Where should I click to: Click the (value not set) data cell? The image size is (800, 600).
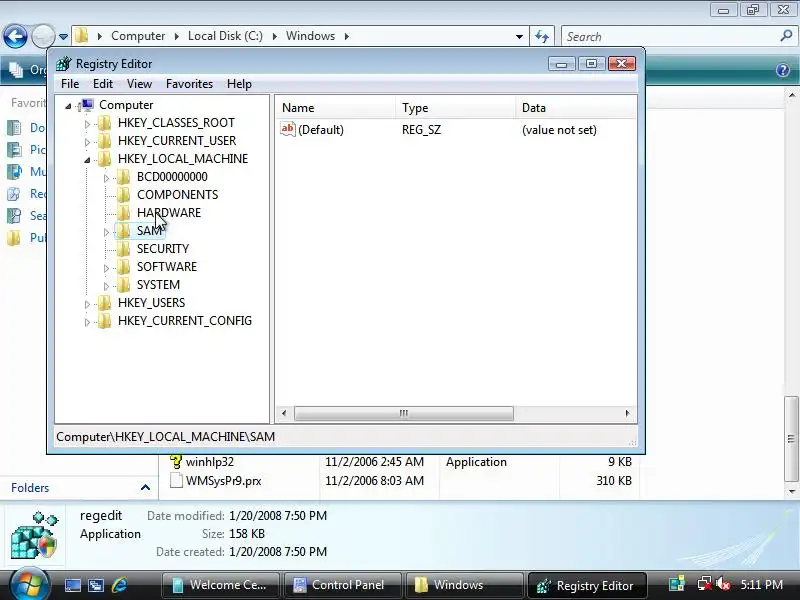tap(559, 130)
